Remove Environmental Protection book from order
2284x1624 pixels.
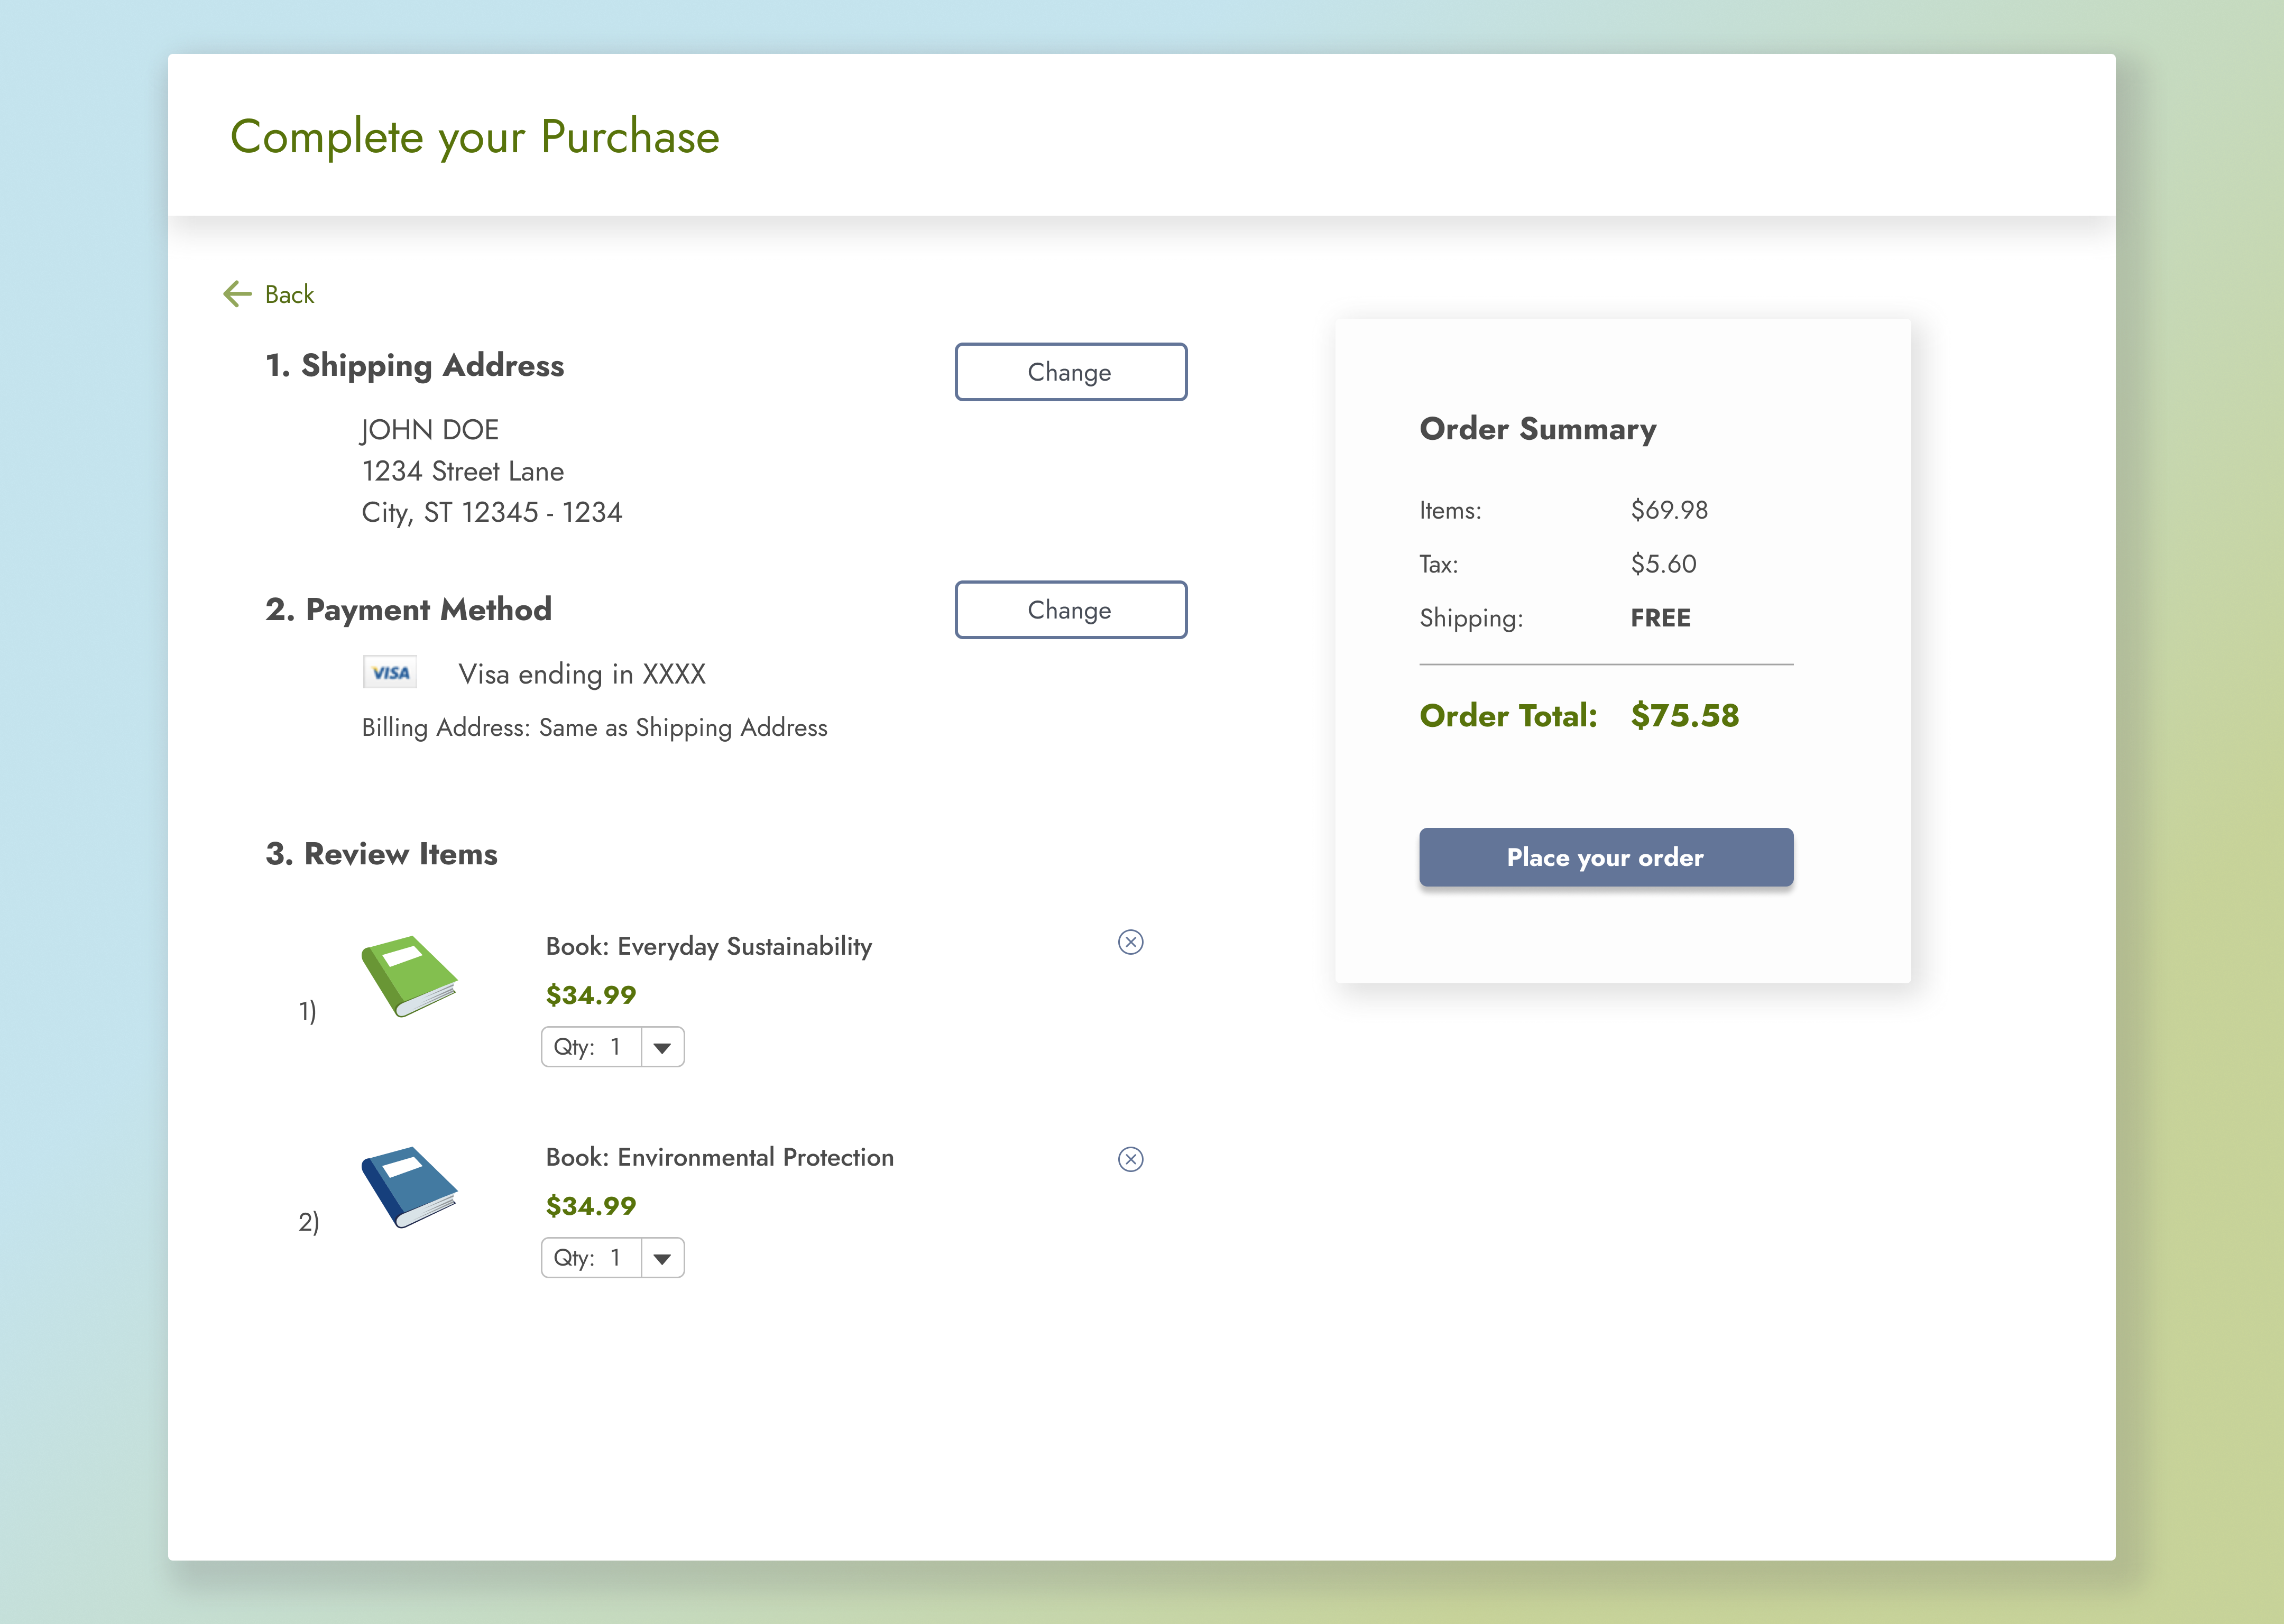pos(1130,1159)
